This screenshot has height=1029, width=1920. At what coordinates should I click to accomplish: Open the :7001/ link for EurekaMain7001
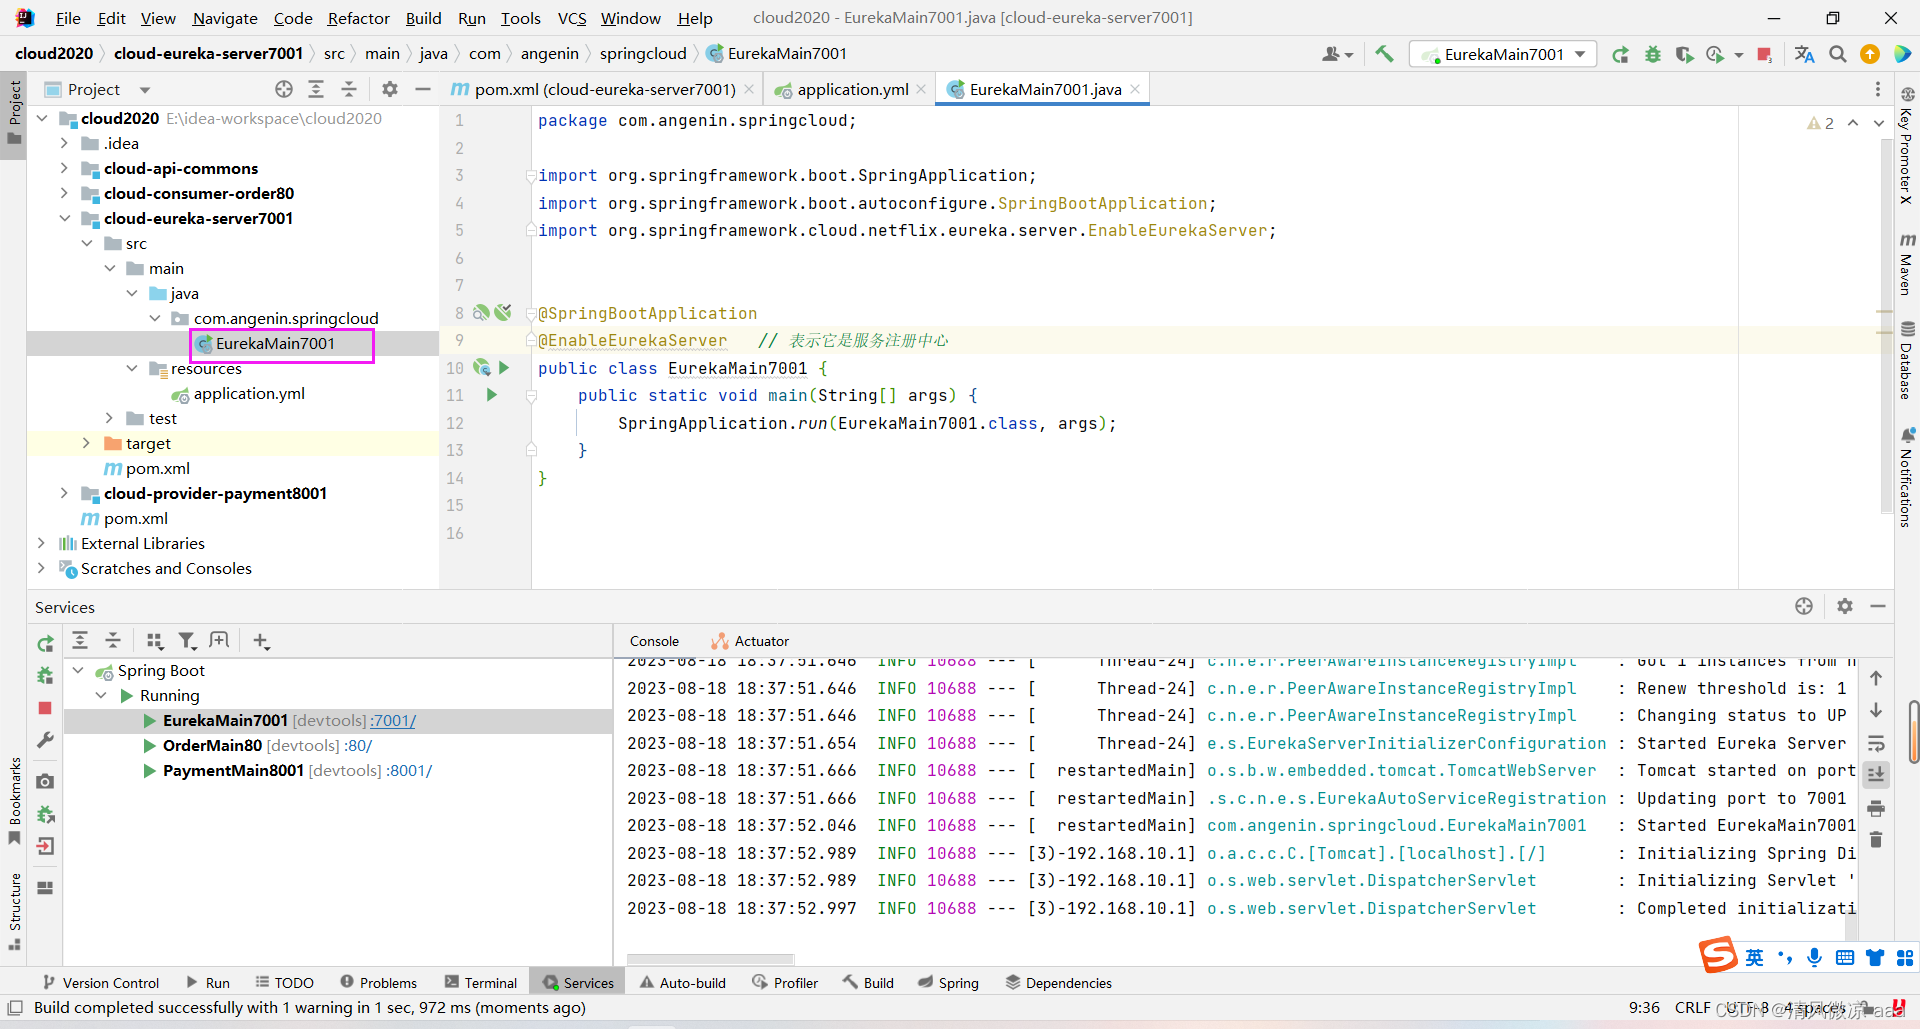(x=393, y=720)
